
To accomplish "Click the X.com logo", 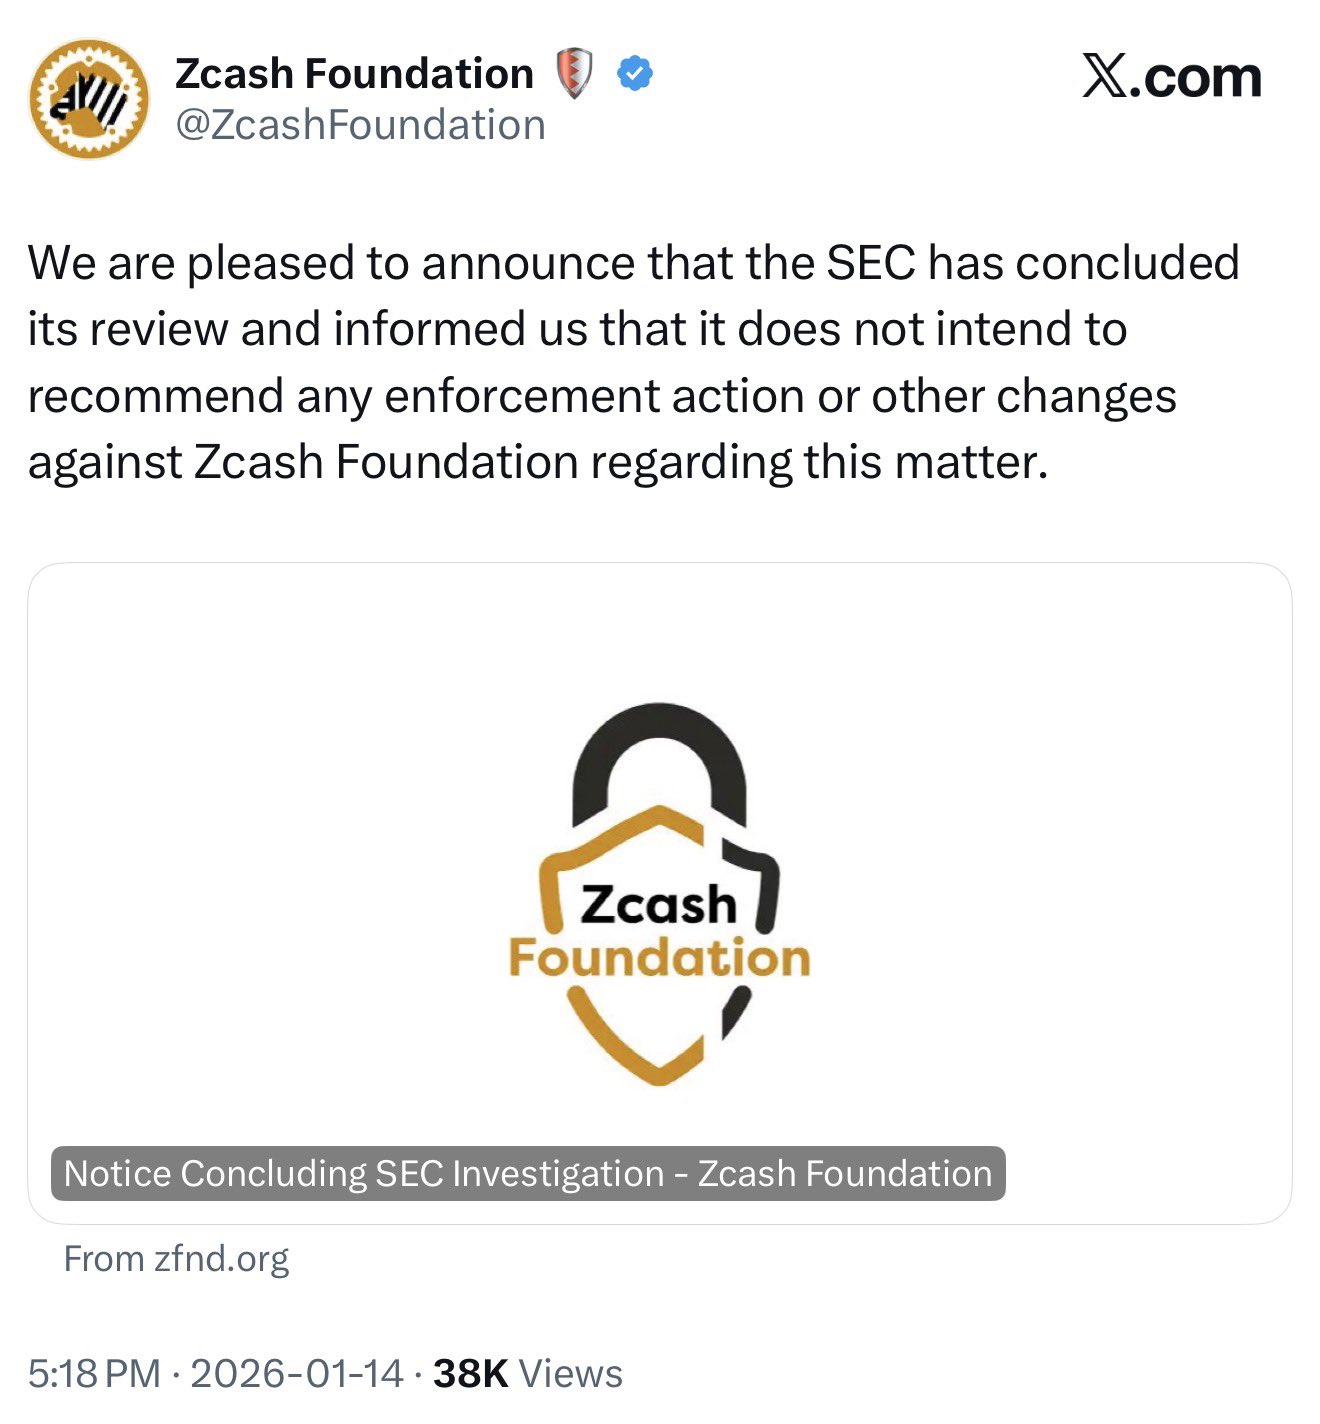I will [x=1171, y=78].
